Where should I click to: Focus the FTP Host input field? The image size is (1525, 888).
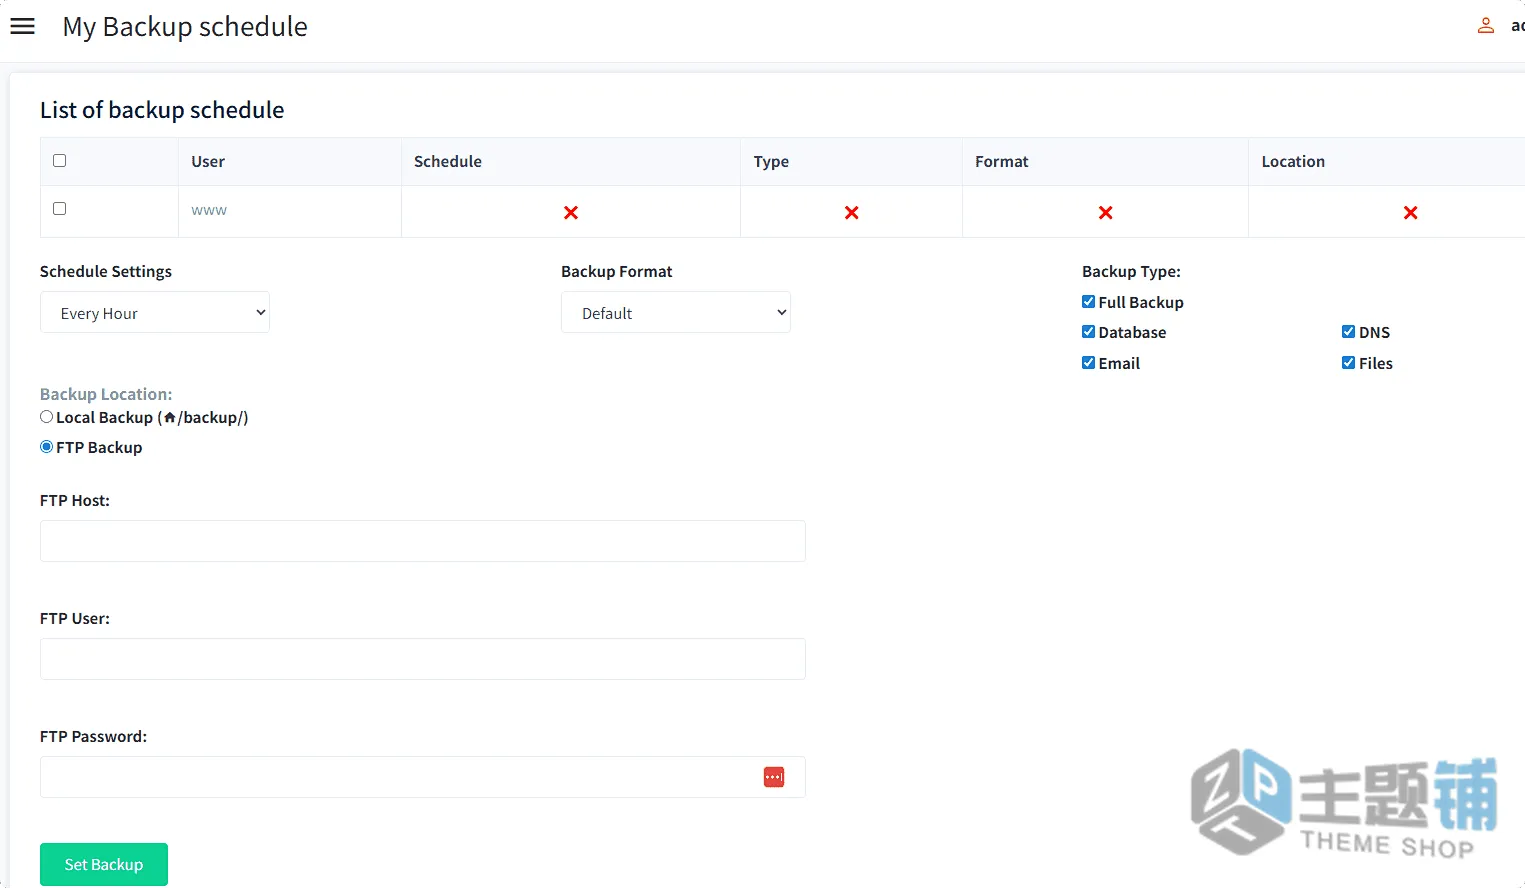(423, 541)
